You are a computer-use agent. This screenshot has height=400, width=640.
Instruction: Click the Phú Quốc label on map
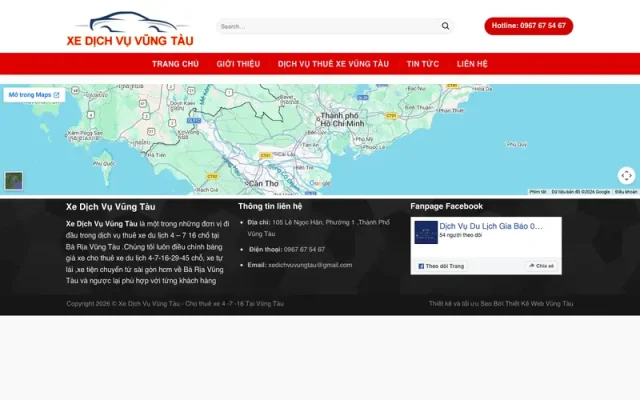tap(104, 163)
